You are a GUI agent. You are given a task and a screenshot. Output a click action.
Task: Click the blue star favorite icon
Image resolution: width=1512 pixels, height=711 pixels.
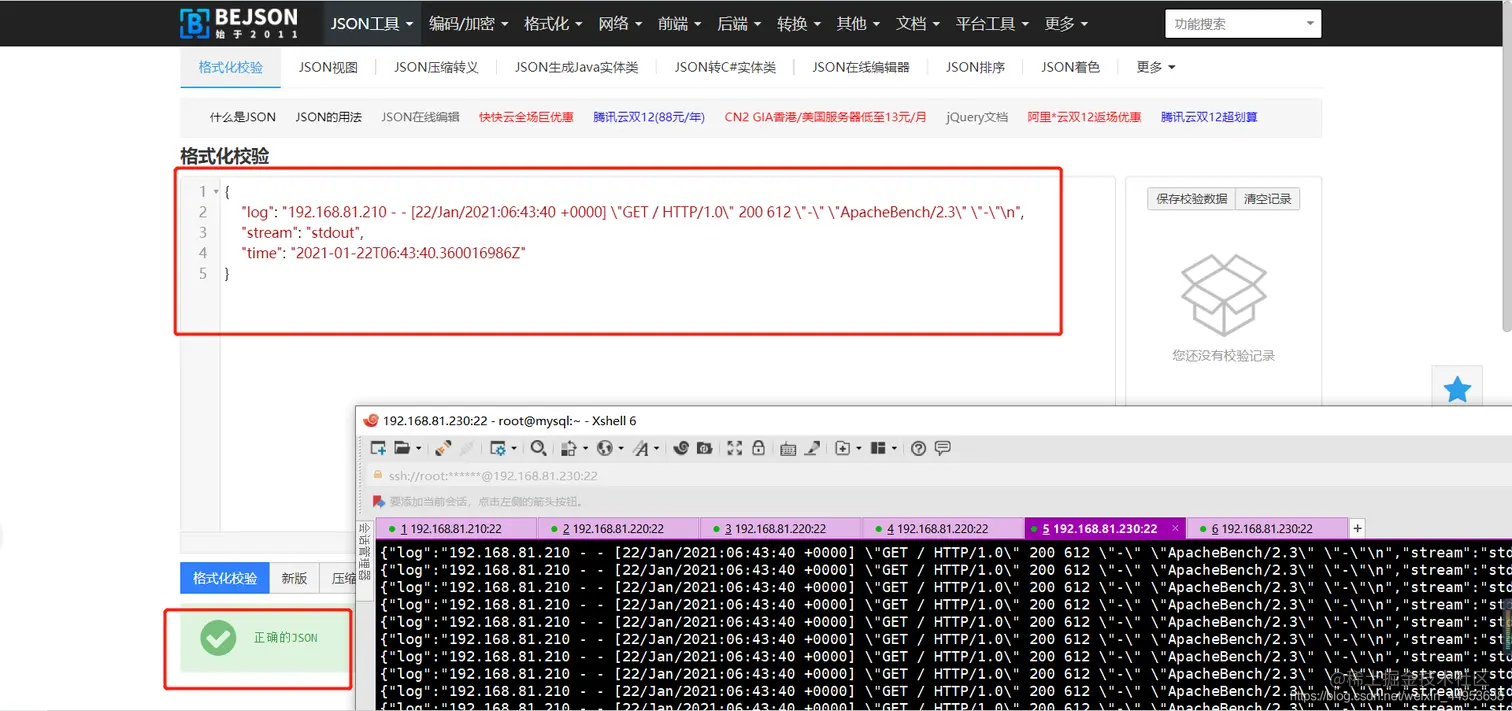[1457, 389]
